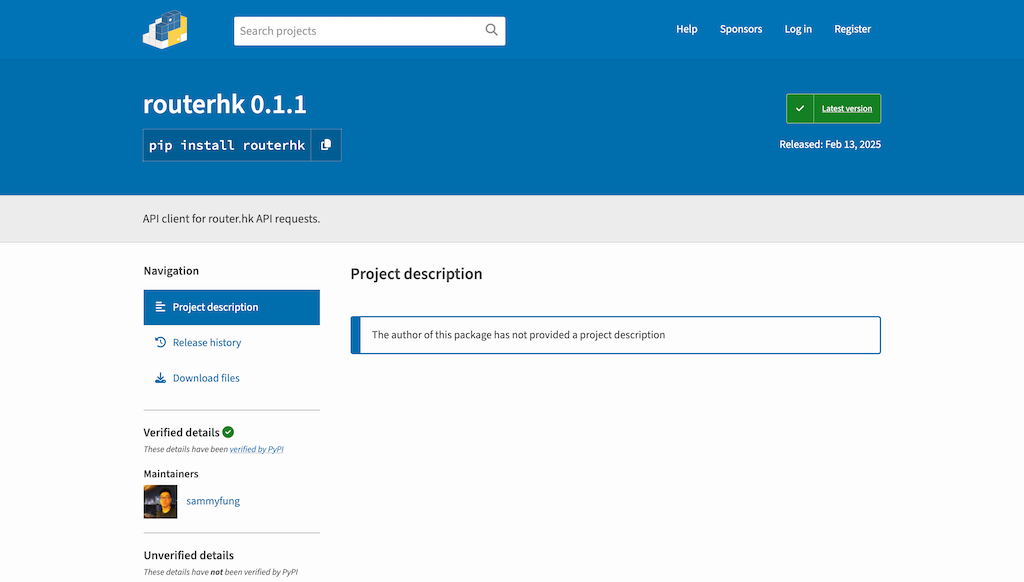The height and width of the screenshot is (582, 1024).
Task: Switch to Release history tab
Action: tap(207, 342)
